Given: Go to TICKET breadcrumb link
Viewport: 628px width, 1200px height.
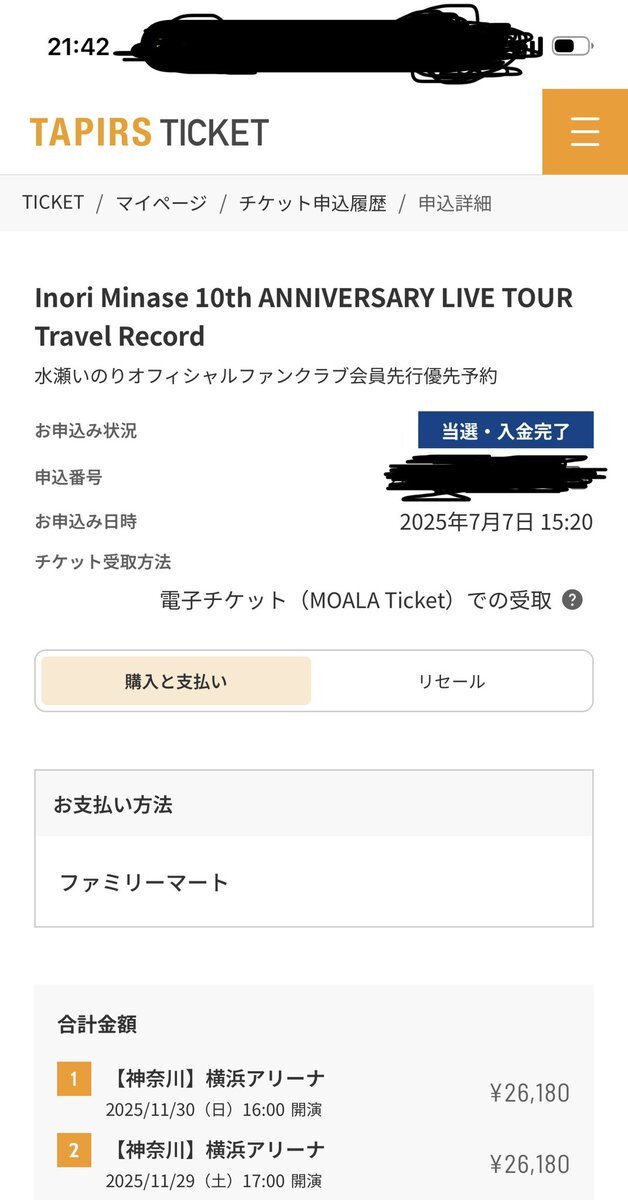Looking at the screenshot, I should 53,203.
